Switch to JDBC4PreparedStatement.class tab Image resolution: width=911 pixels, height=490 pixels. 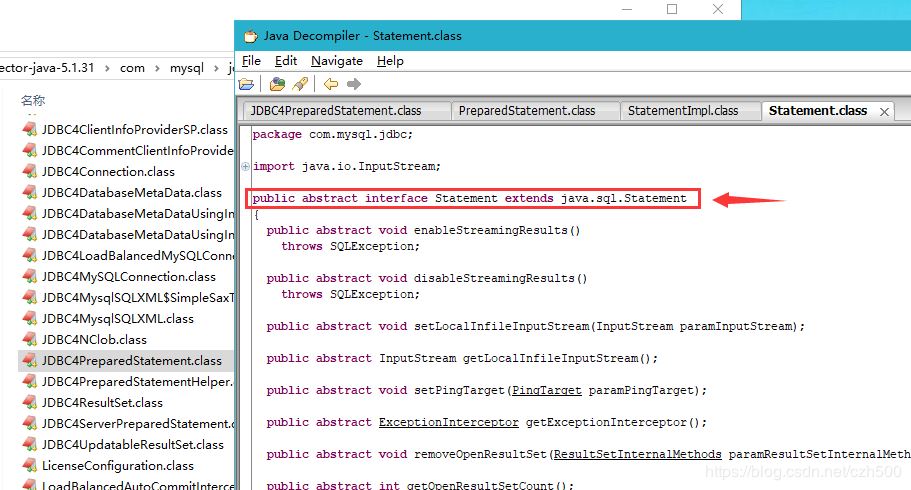point(345,110)
